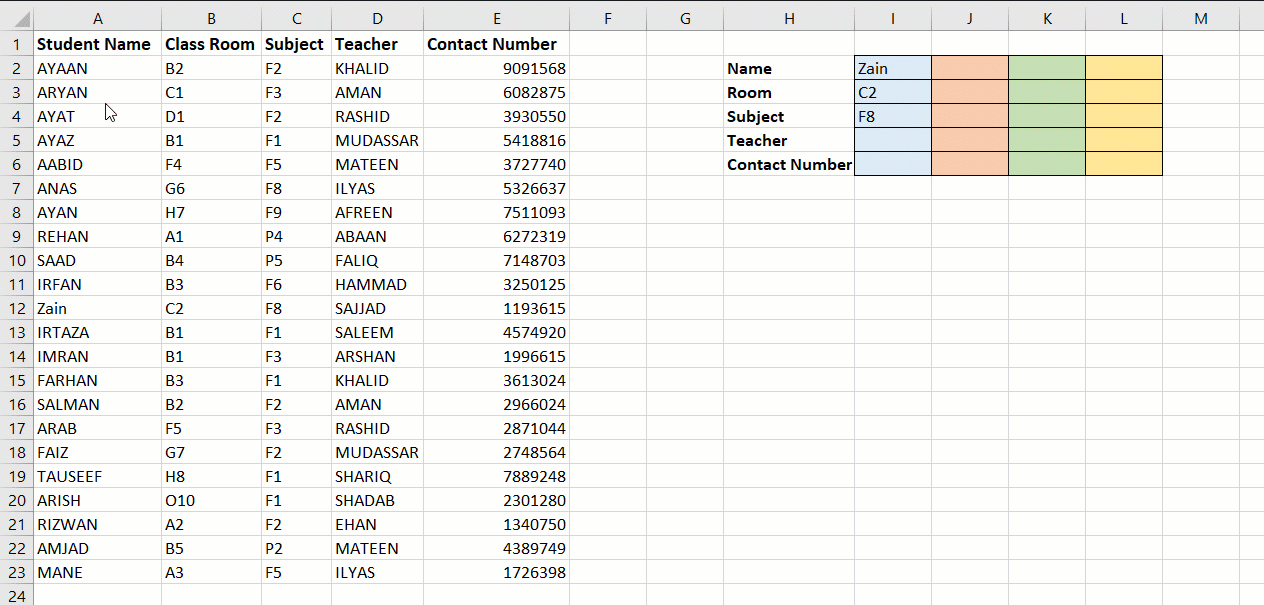The height and width of the screenshot is (605, 1264).
Task: Select contact number 9091568
Action: coord(496,68)
